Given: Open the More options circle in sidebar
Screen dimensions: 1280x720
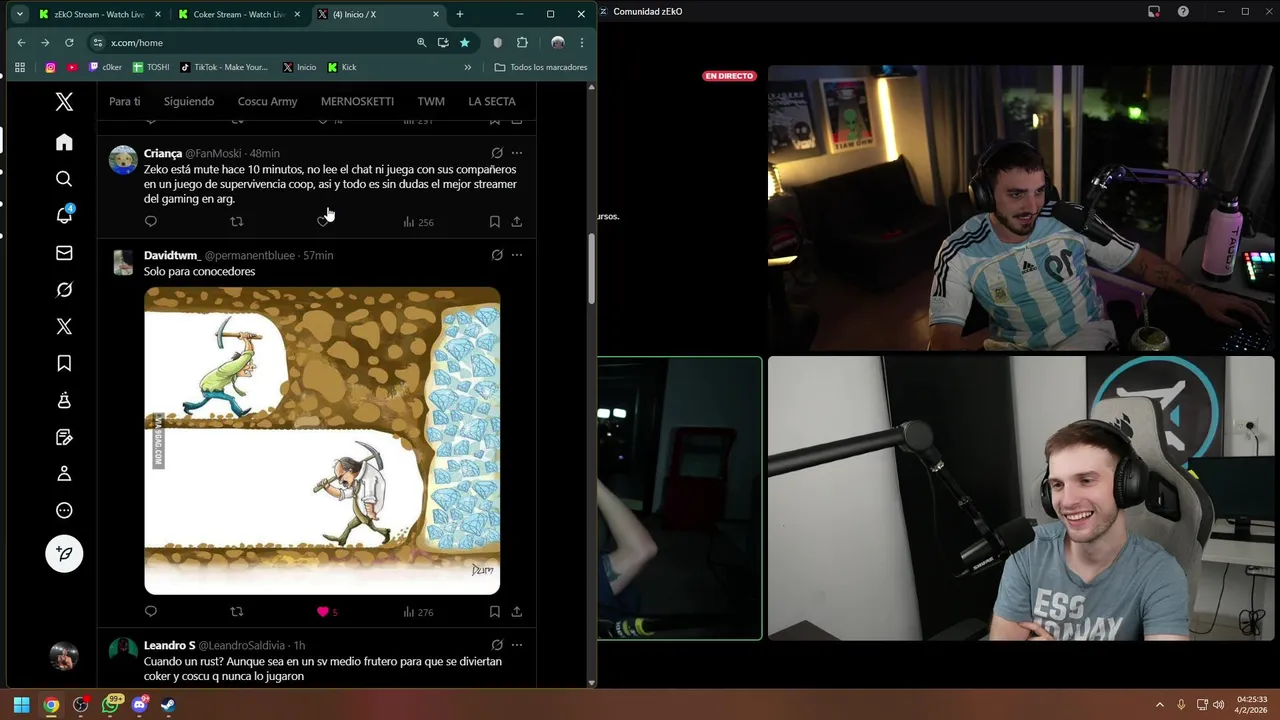Looking at the screenshot, I should (64, 510).
